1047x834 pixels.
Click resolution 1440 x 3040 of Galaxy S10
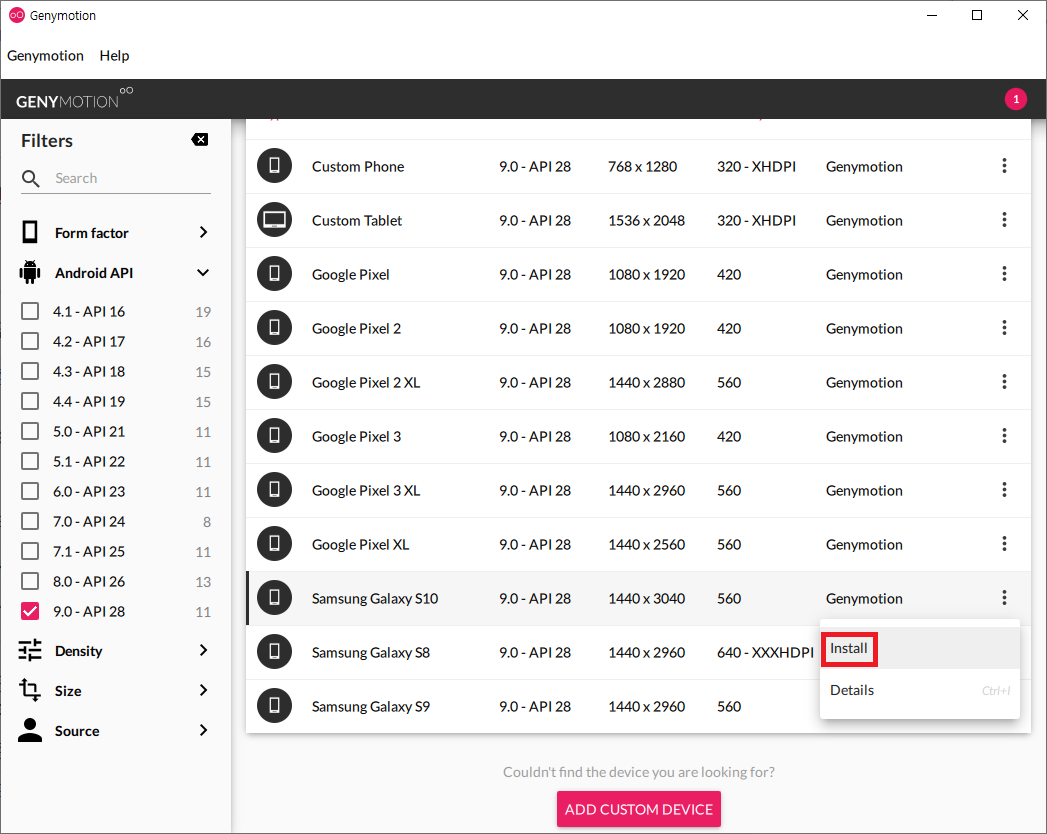click(646, 598)
